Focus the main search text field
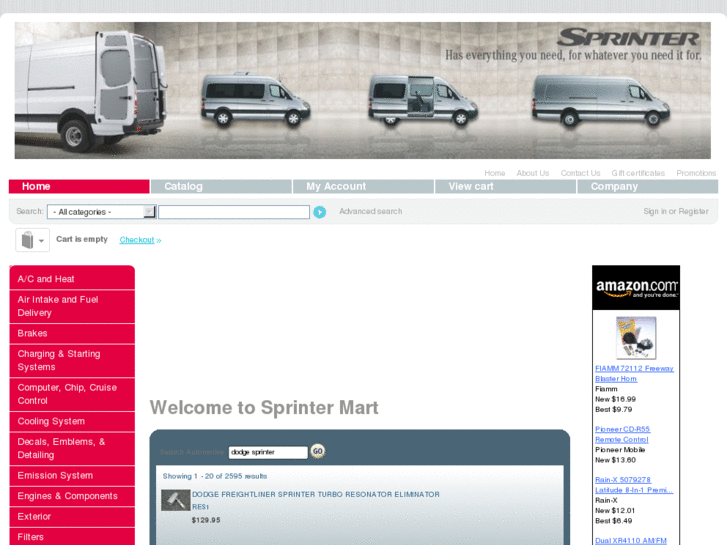Image resolution: width=727 pixels, height=545 pixels. click(234, 212)
